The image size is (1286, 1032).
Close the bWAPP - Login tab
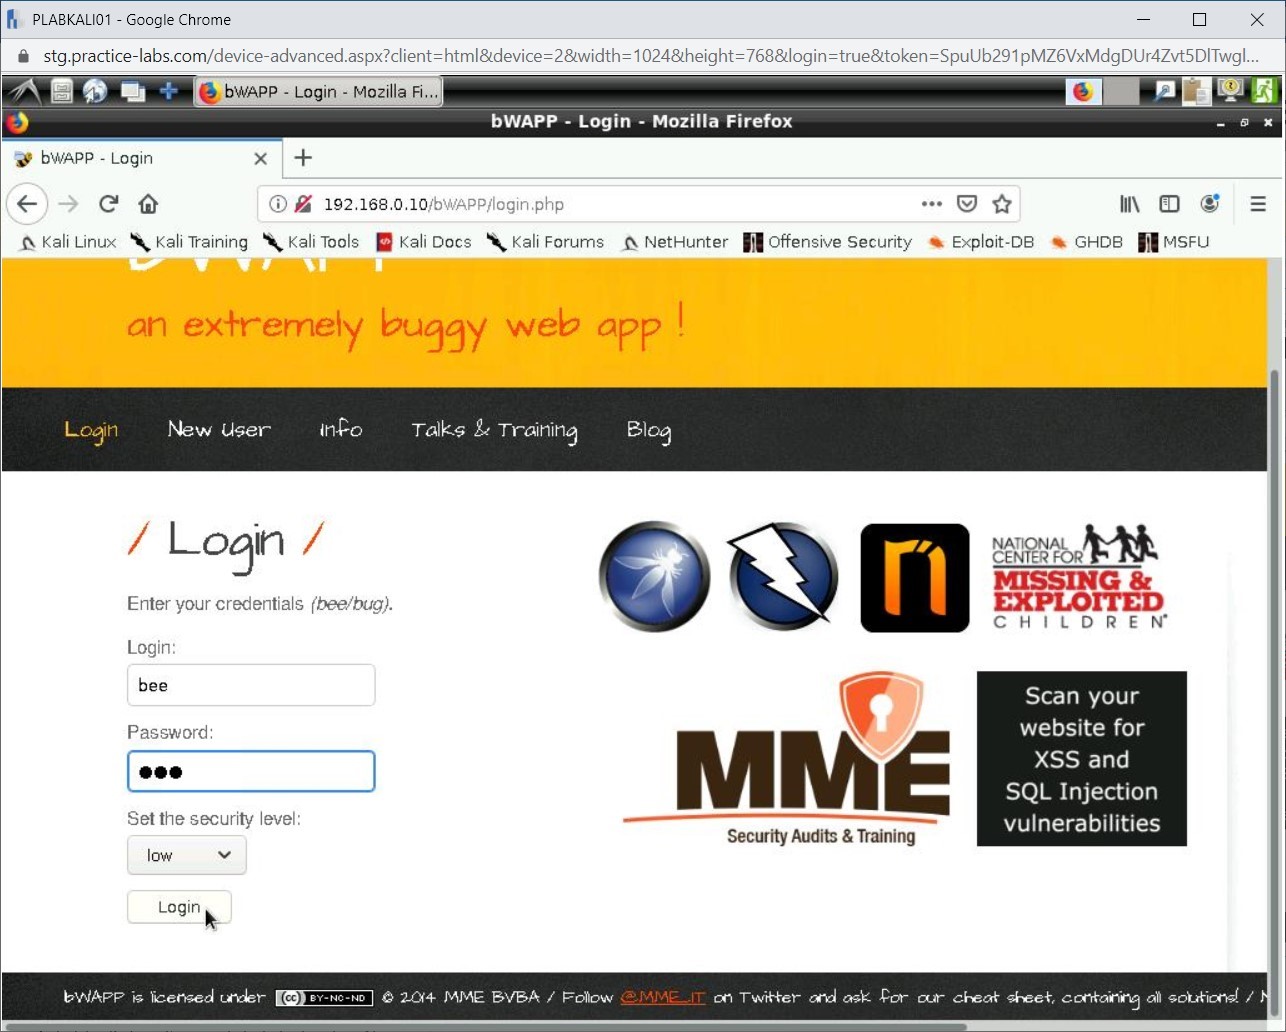[x=260, y=158]
